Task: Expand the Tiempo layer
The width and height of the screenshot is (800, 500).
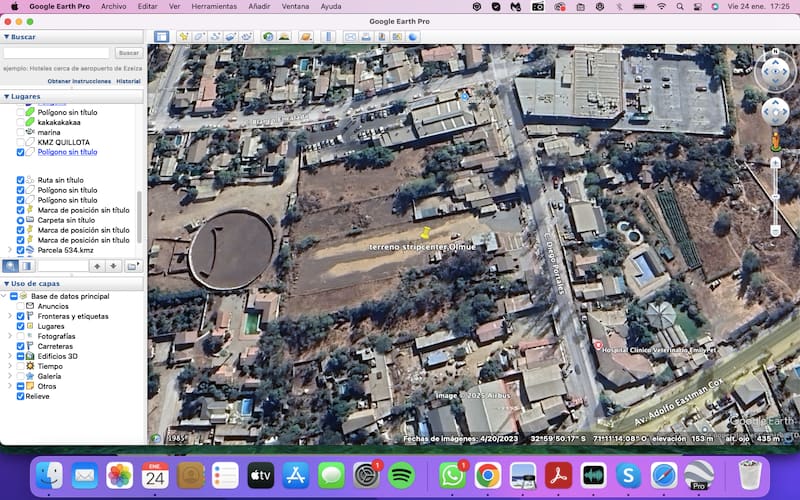Action: click(x=10, y=366)
